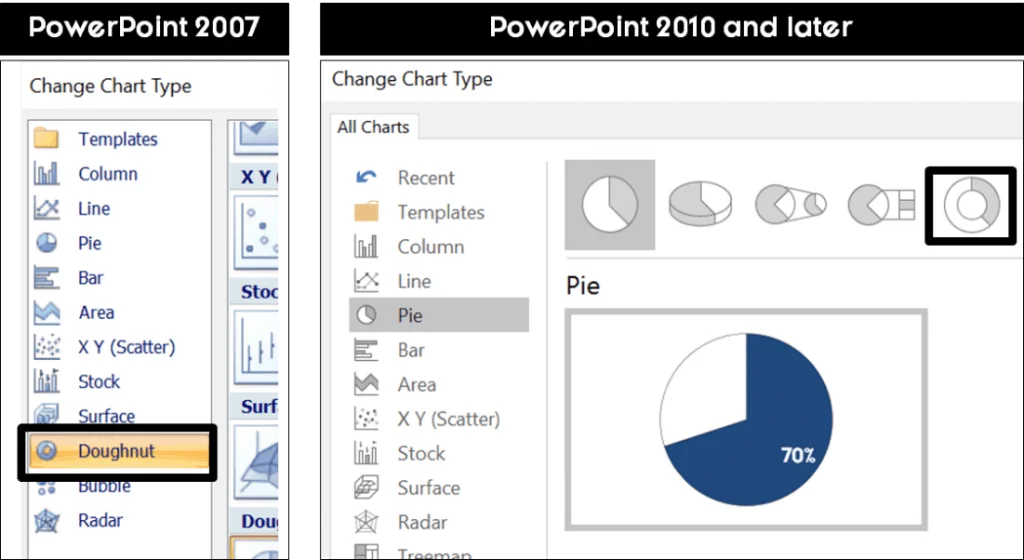Select Recent in 2010 chart list
The width and height of the screenshot is (1024, 560).
[426, 178]
